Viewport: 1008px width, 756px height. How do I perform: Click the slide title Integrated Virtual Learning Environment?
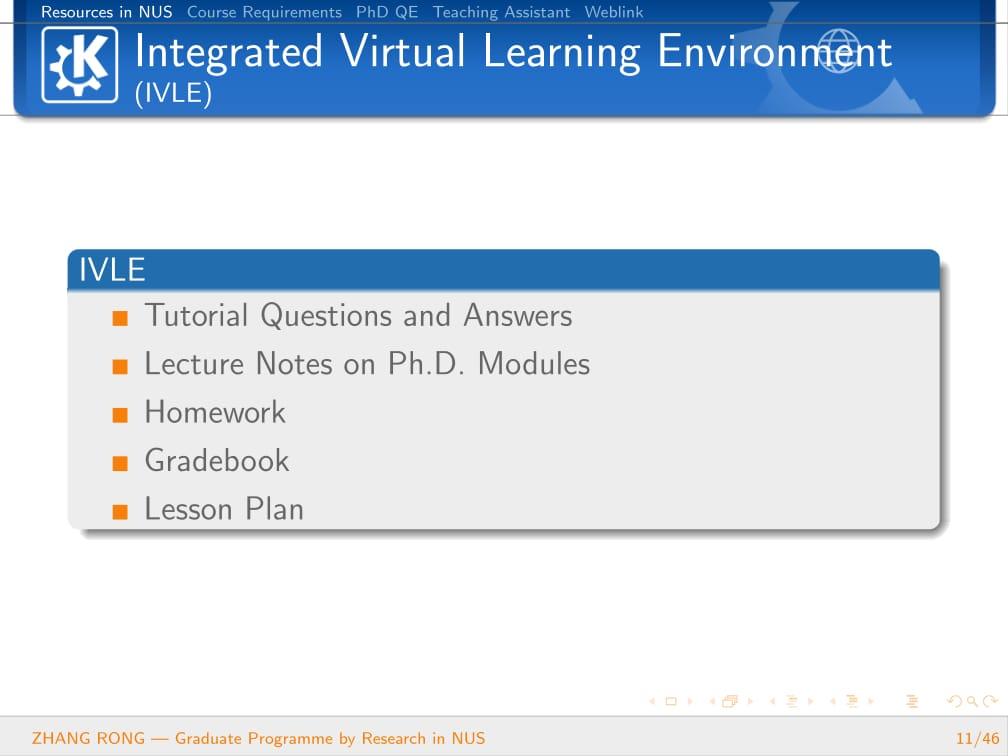513,51
